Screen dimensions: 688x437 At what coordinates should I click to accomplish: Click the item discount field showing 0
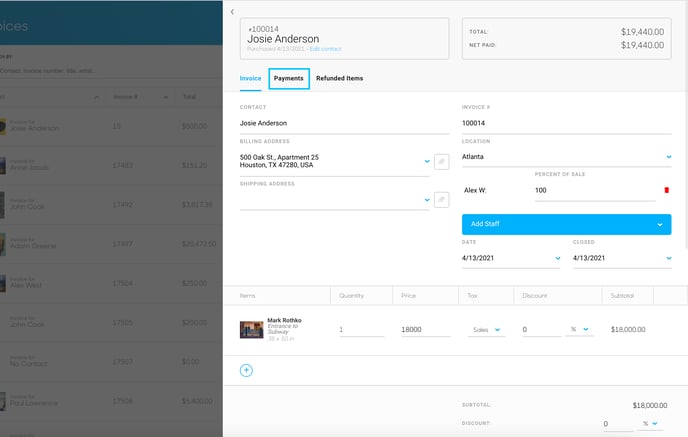pyautogui.click(x=541, y=330)
